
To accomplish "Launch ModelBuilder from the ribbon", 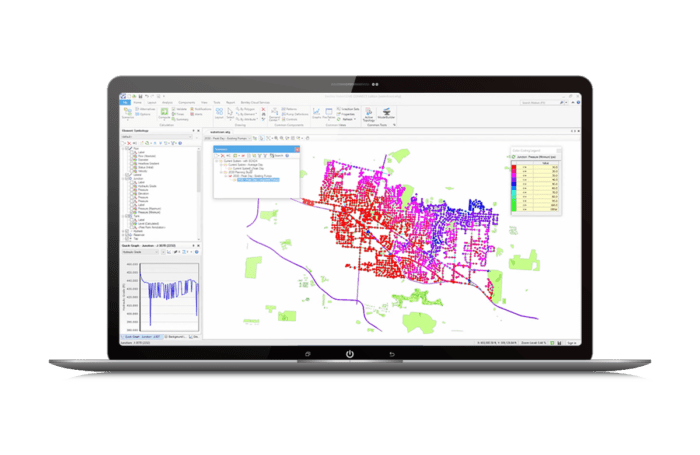I will coord(386,113).
